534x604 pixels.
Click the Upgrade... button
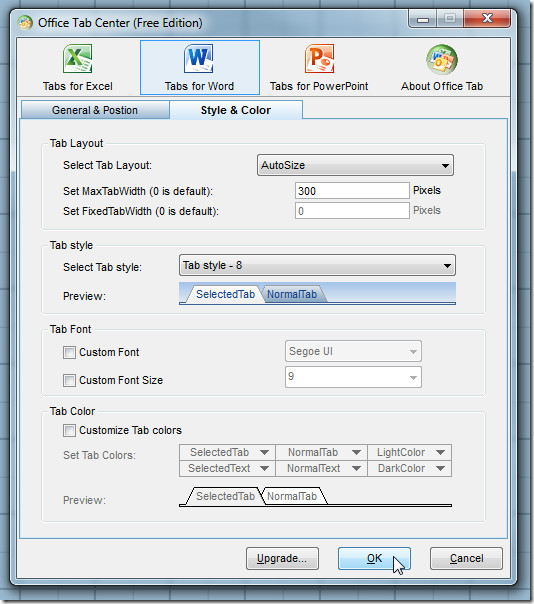click(282, 558)
